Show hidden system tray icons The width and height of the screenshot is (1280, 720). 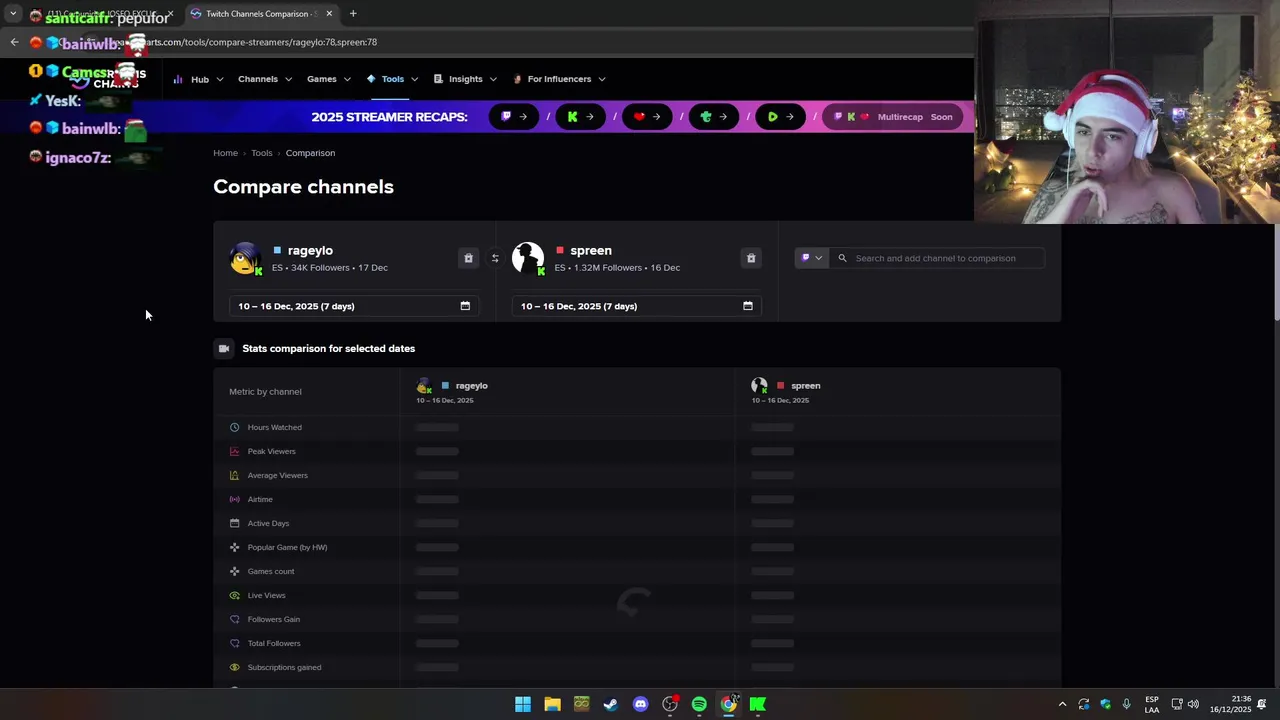1062,704
